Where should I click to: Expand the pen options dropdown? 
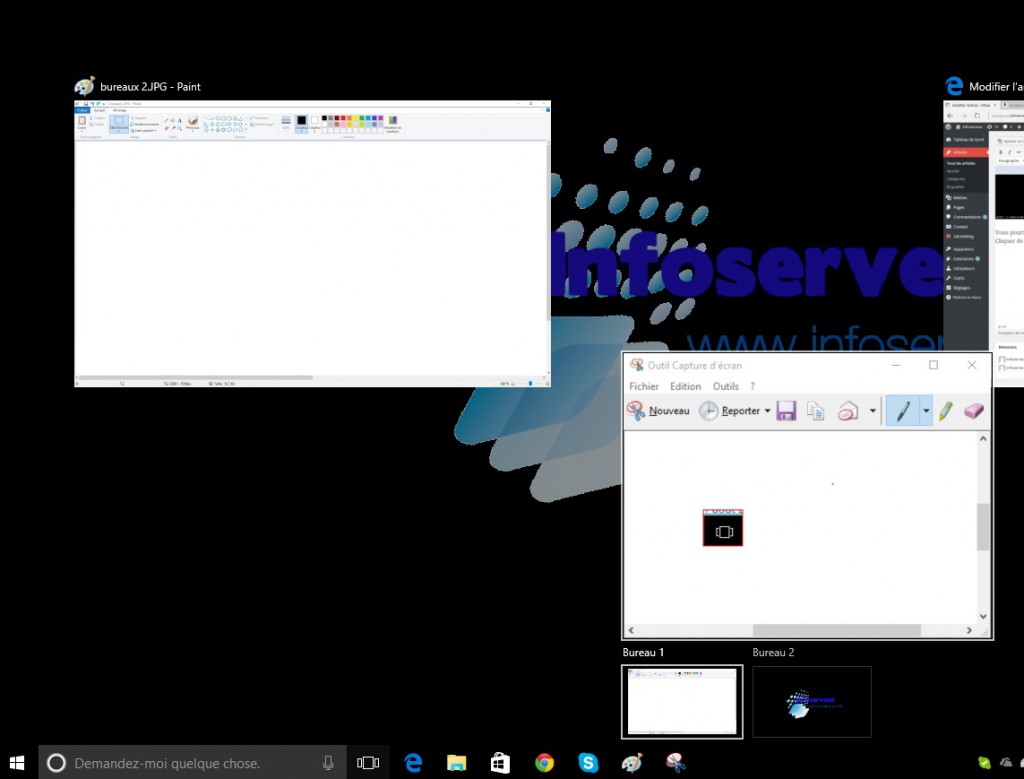pos(926,411)
